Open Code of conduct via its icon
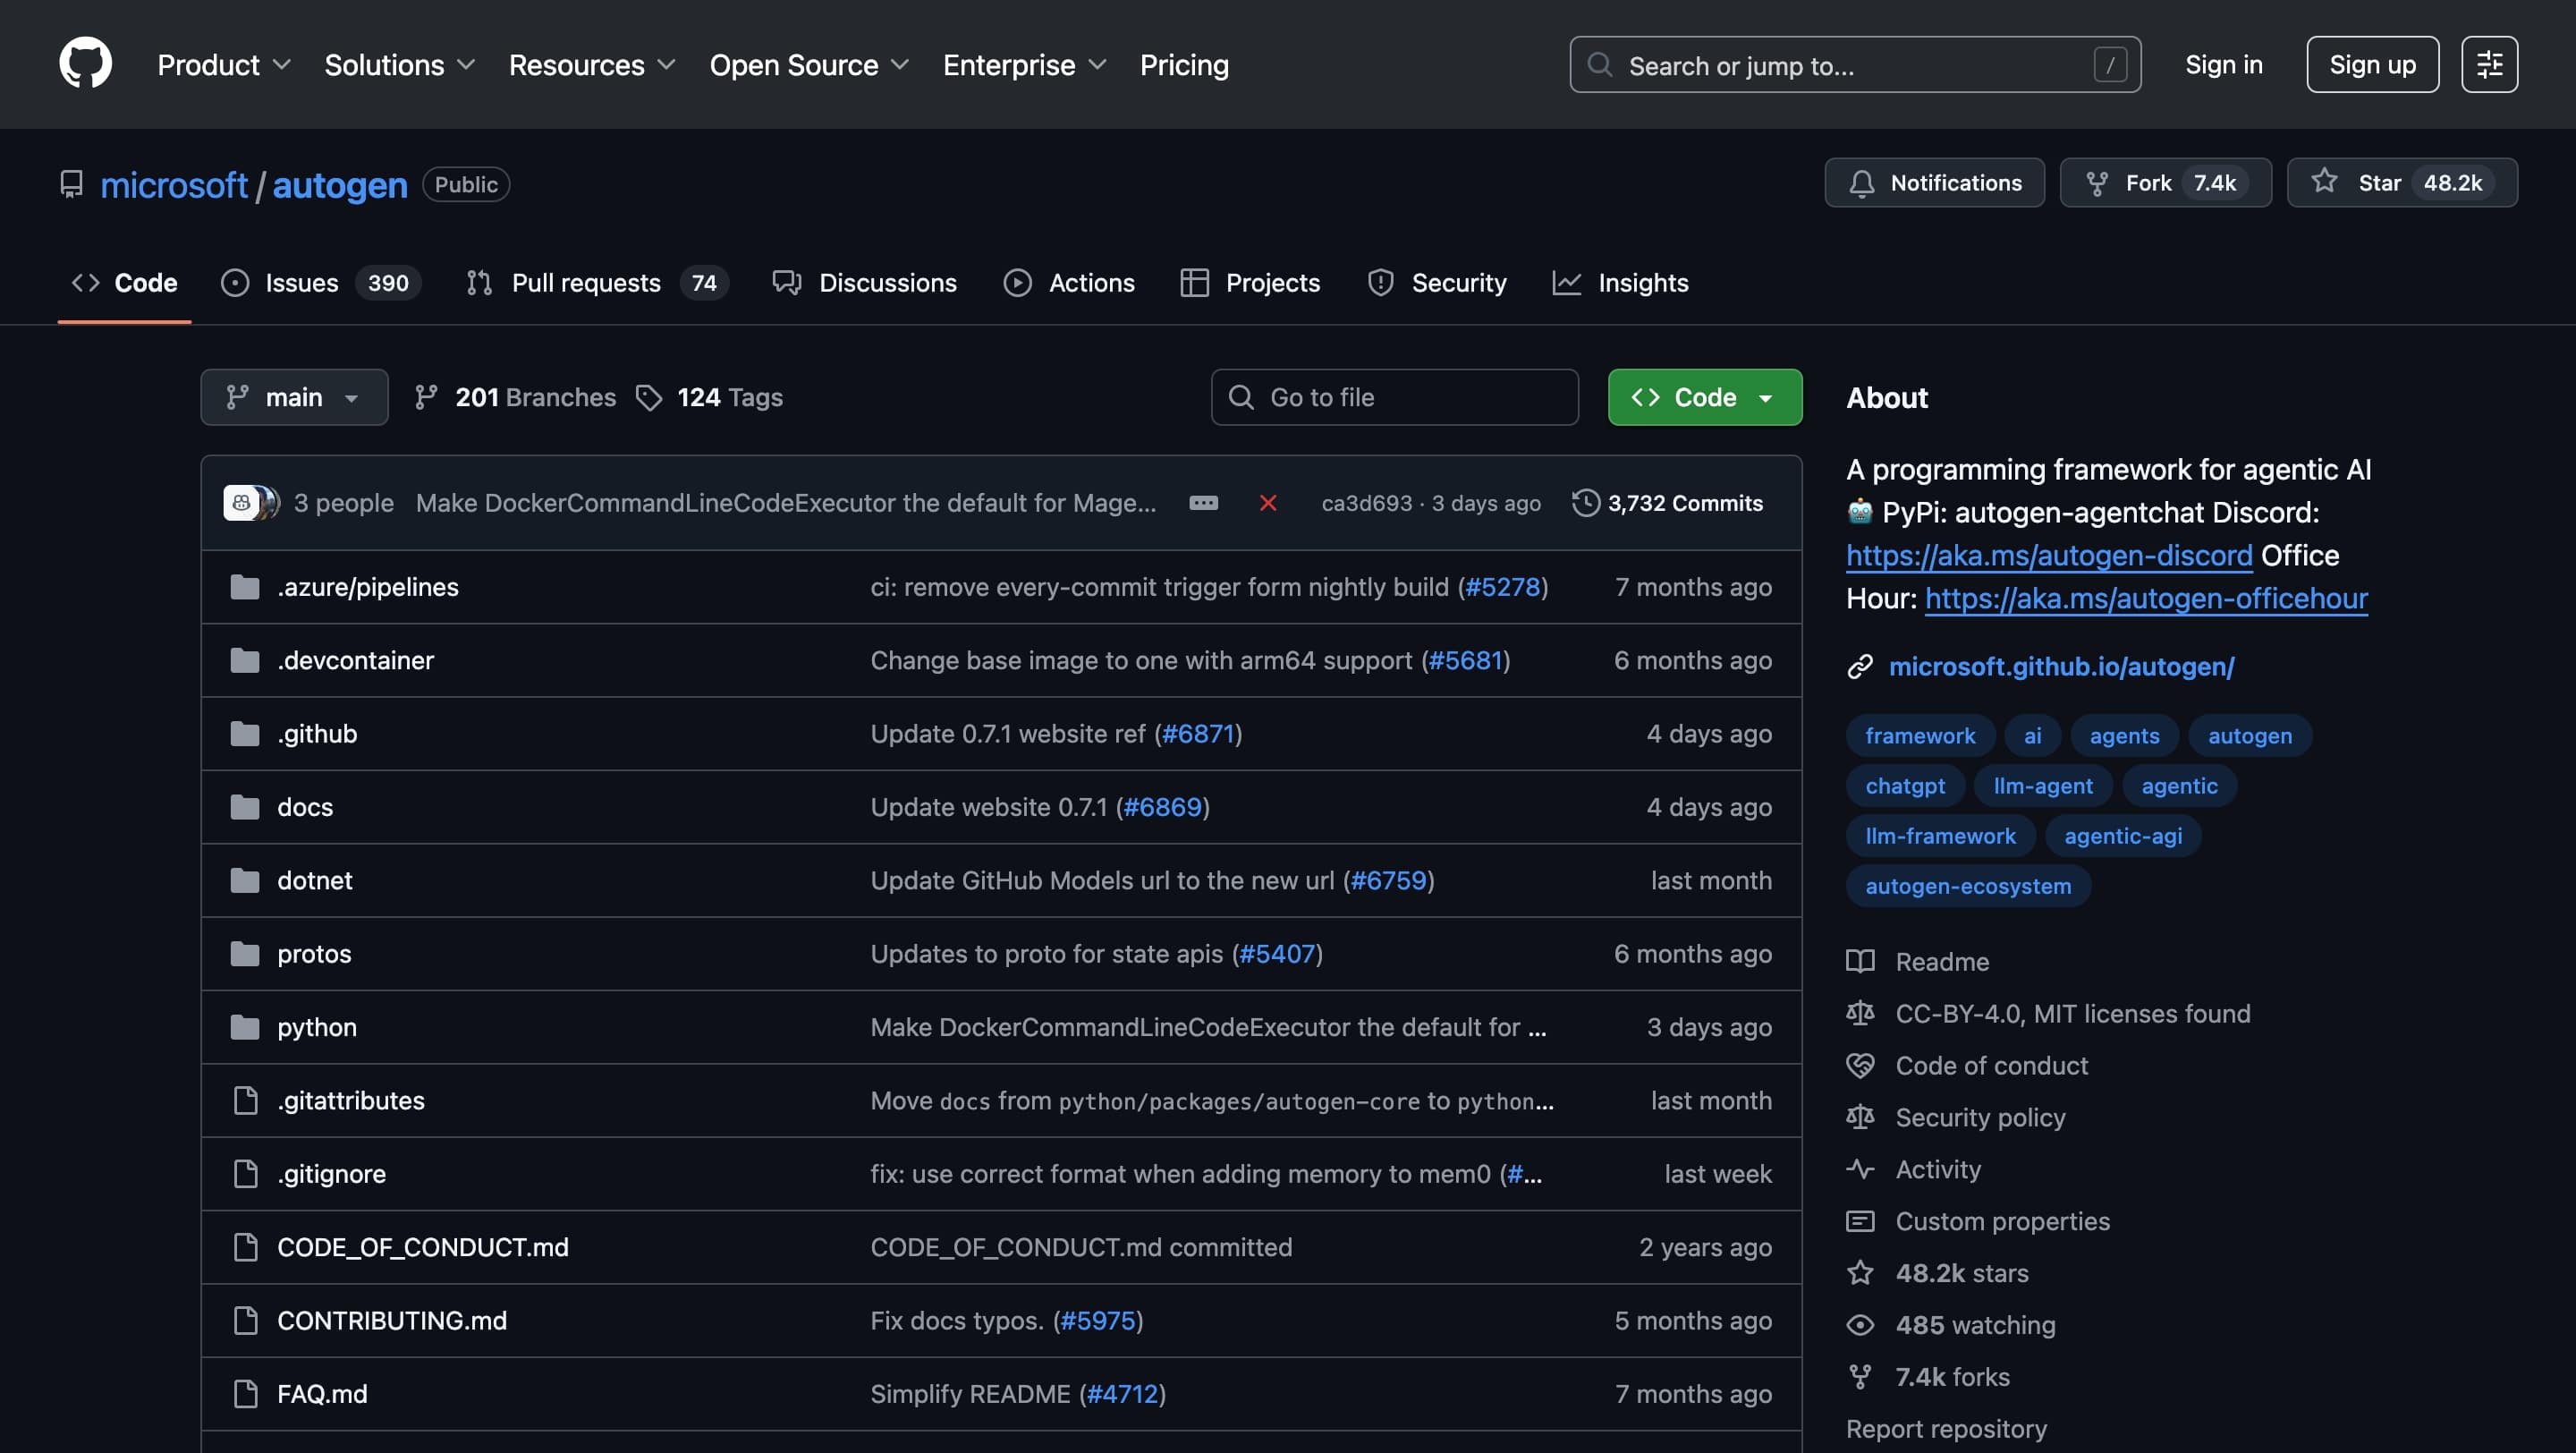2576x1453 pixels. [x=1861, y=1065]
